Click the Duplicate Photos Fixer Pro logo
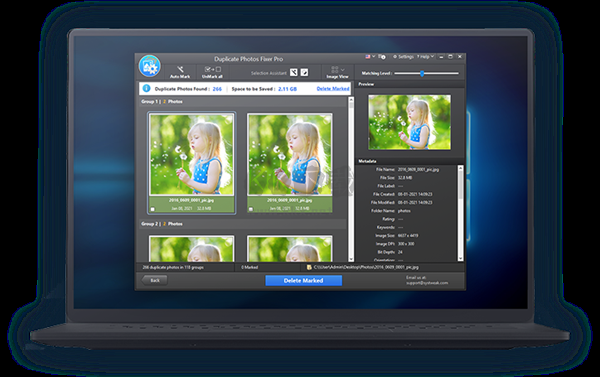600x377 pixels. click(x=150, y=66)
